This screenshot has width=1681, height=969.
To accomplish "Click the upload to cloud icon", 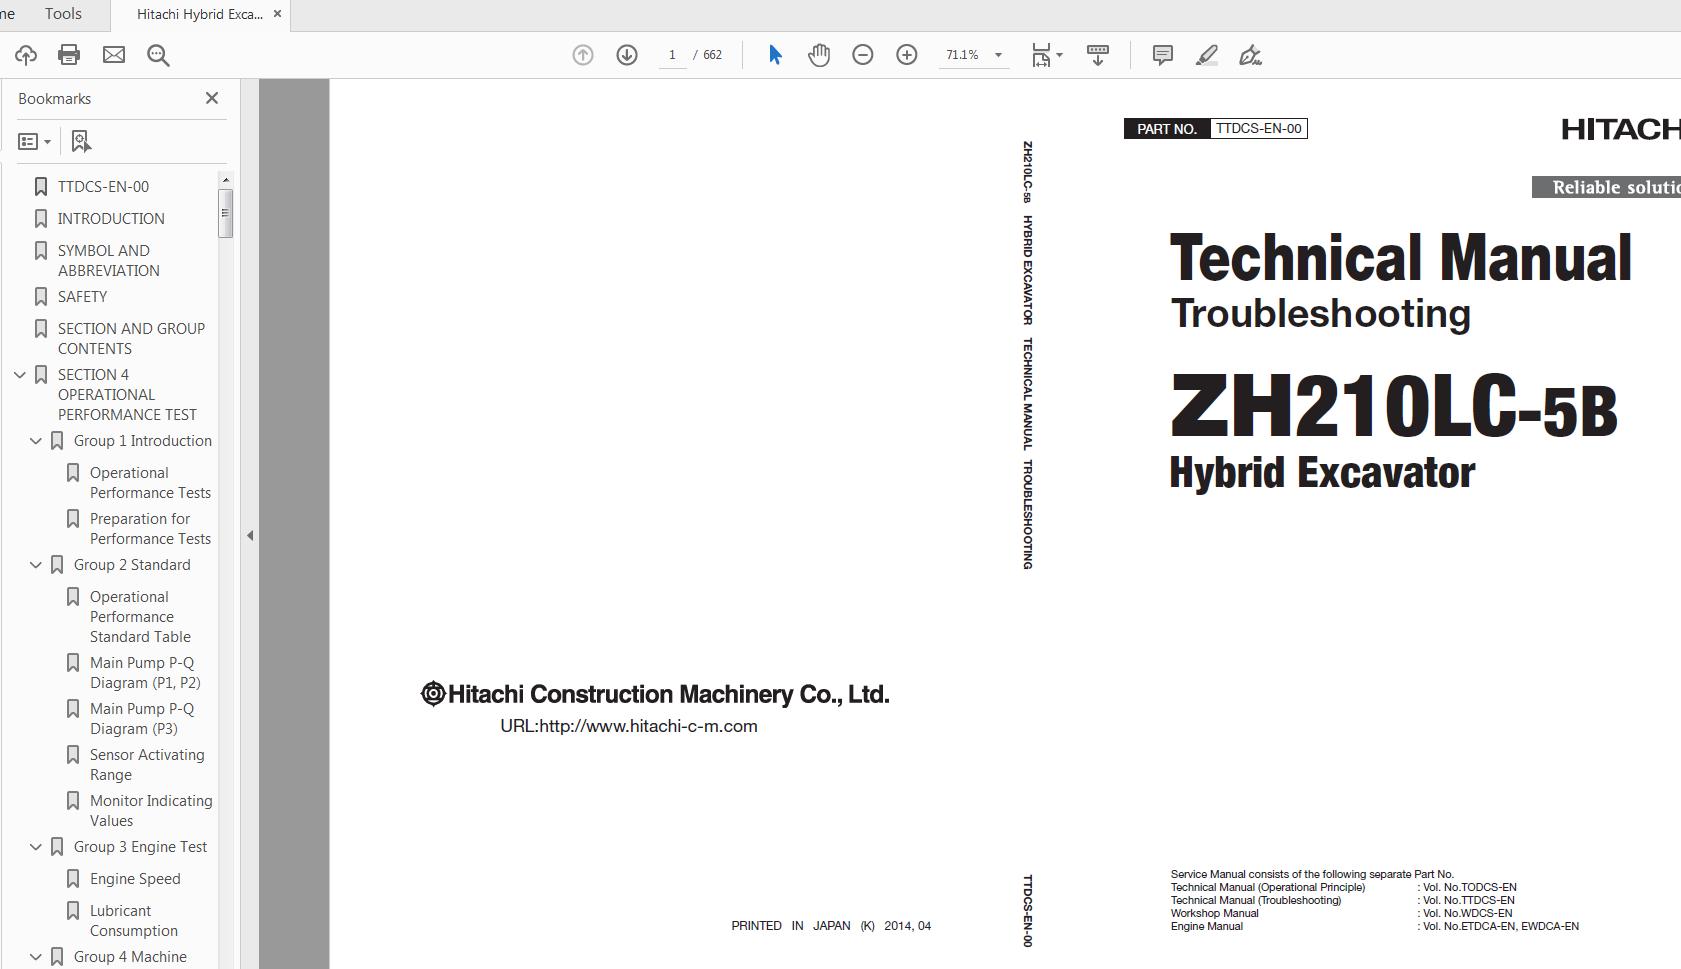I will pos(25,55).
